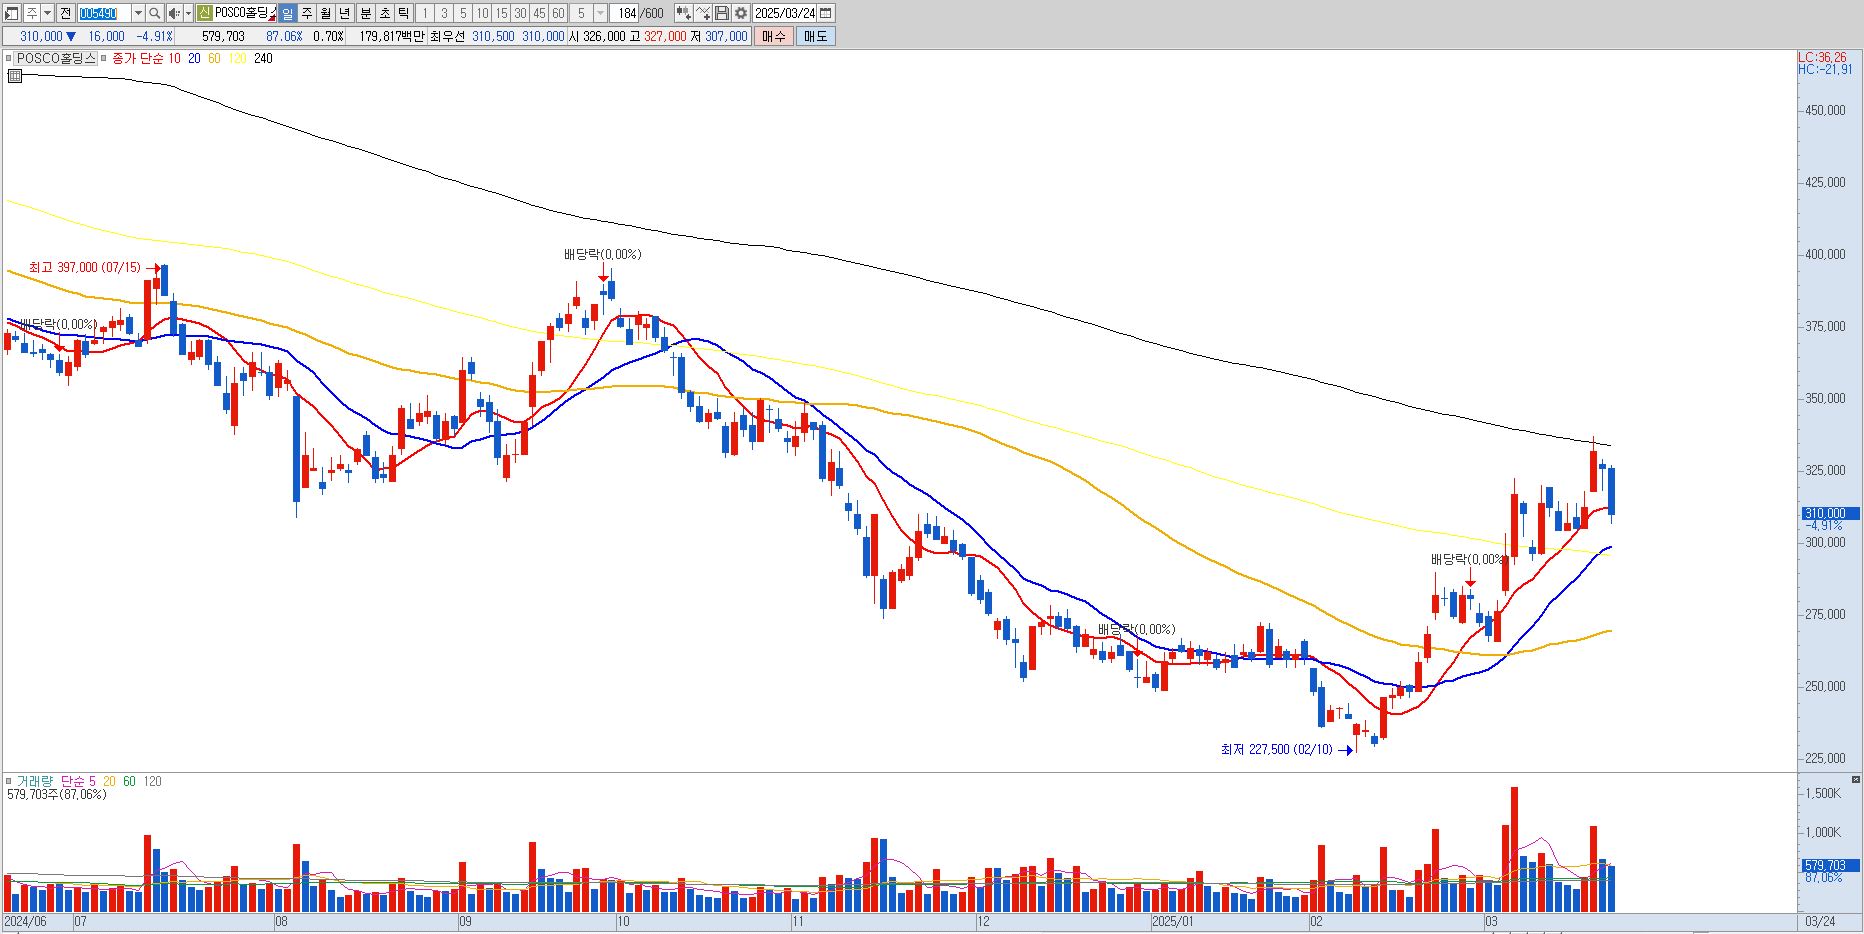Screen dimensions: 1864x934
Task: Switch to 주 weekly chart period
Action: click(307, 13)
